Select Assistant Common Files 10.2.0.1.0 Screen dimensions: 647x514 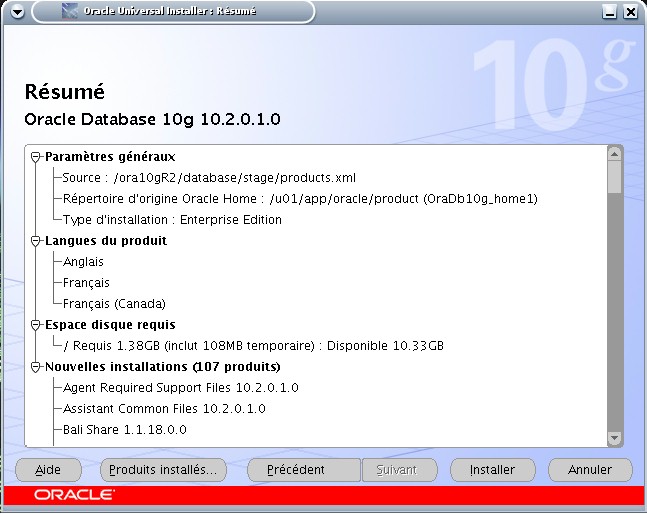[164, 409]
